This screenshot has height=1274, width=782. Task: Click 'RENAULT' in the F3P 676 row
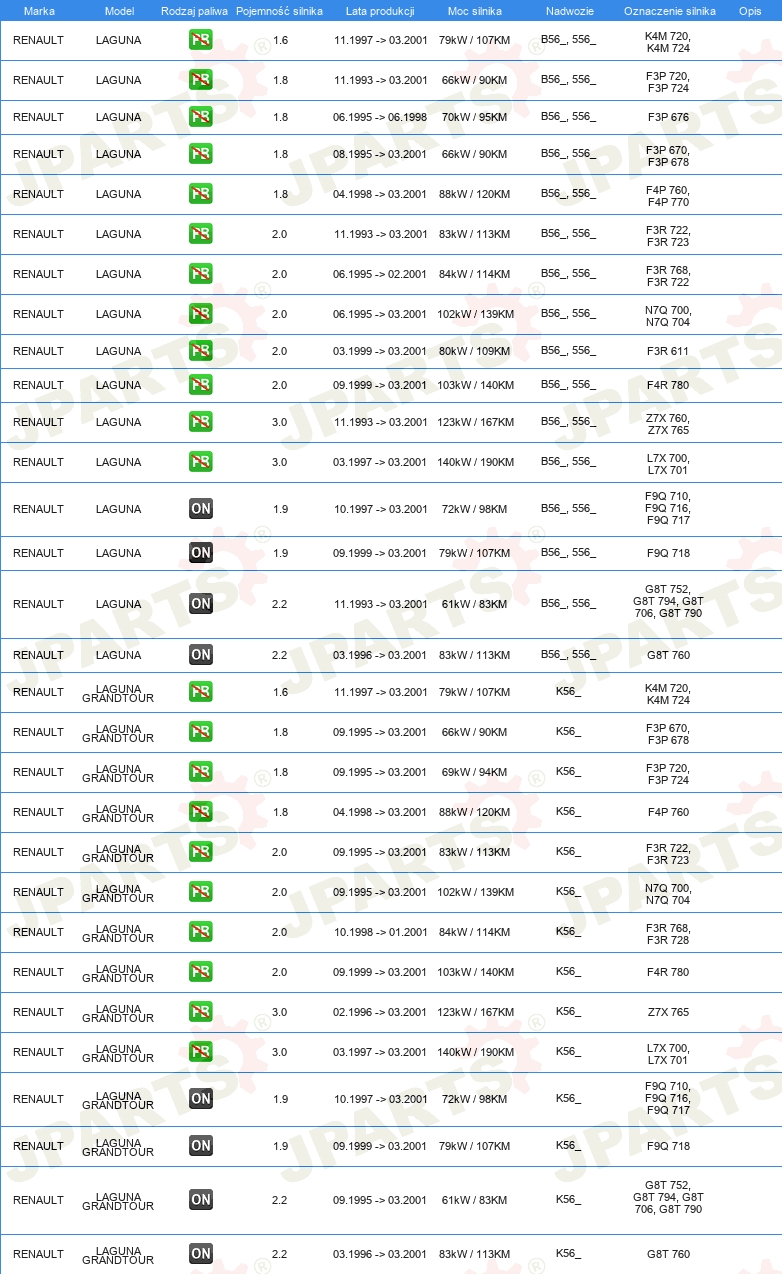click(38, 117)
